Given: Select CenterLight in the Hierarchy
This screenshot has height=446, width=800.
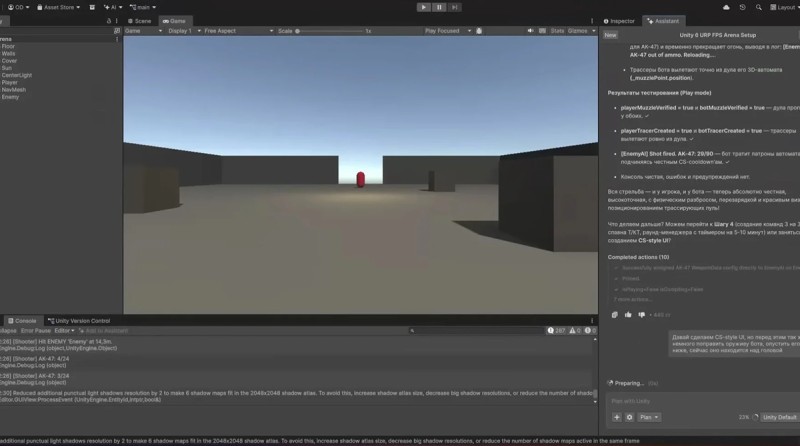Looking at the screenshot, I should [x=17, y=75].
